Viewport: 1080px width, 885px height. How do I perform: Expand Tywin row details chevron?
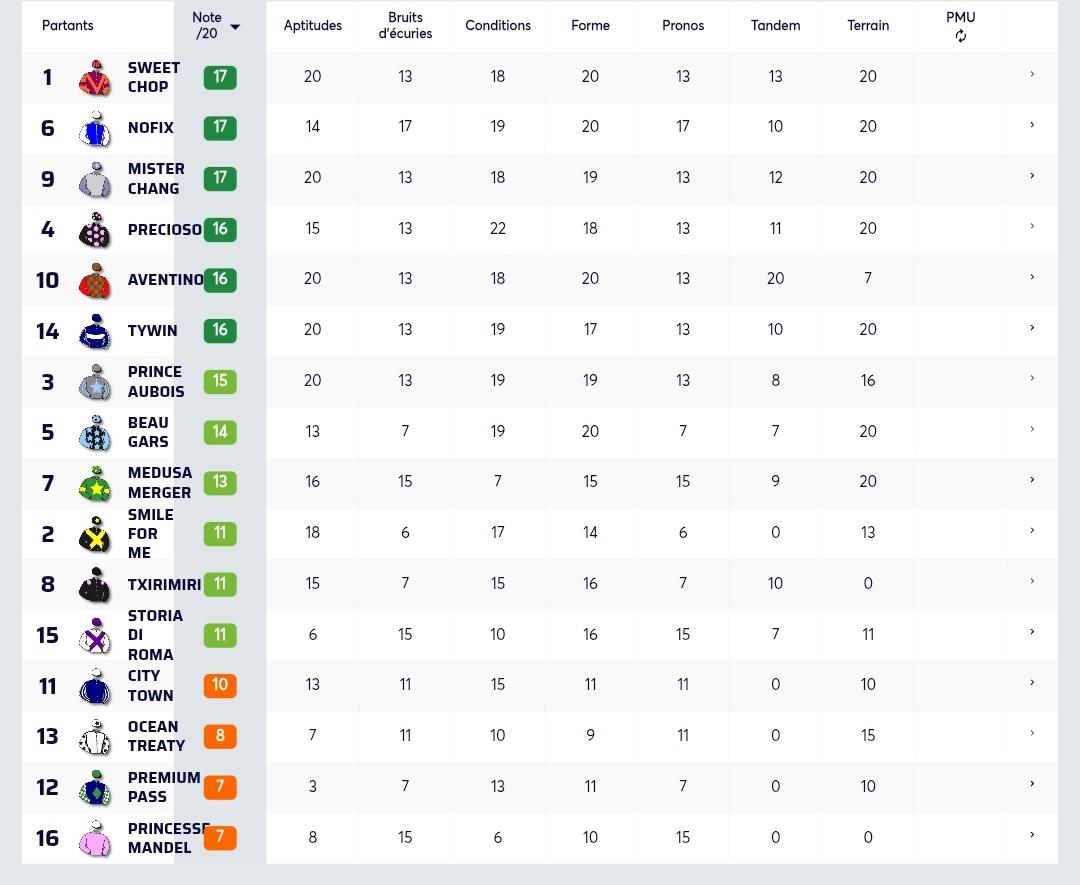click(1032, 328)
